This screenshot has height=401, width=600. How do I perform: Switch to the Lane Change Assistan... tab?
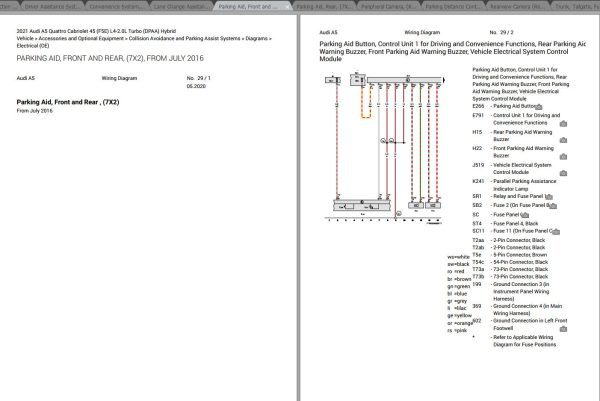tap(181, 6)
